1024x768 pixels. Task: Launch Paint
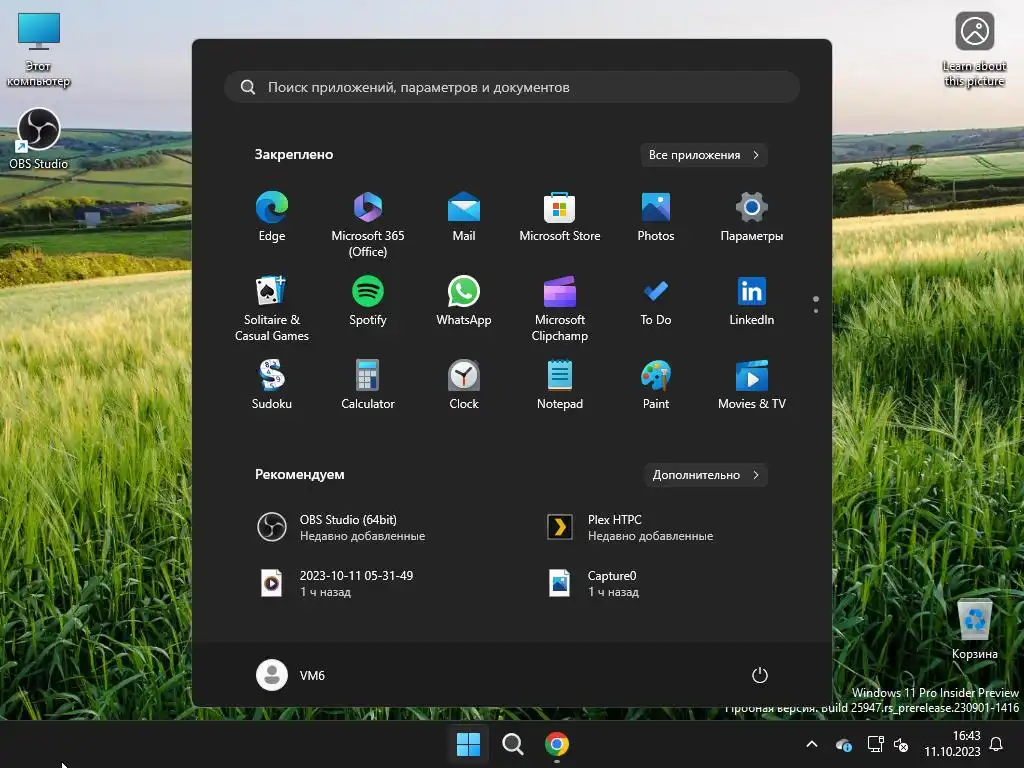tap(656, 385)
